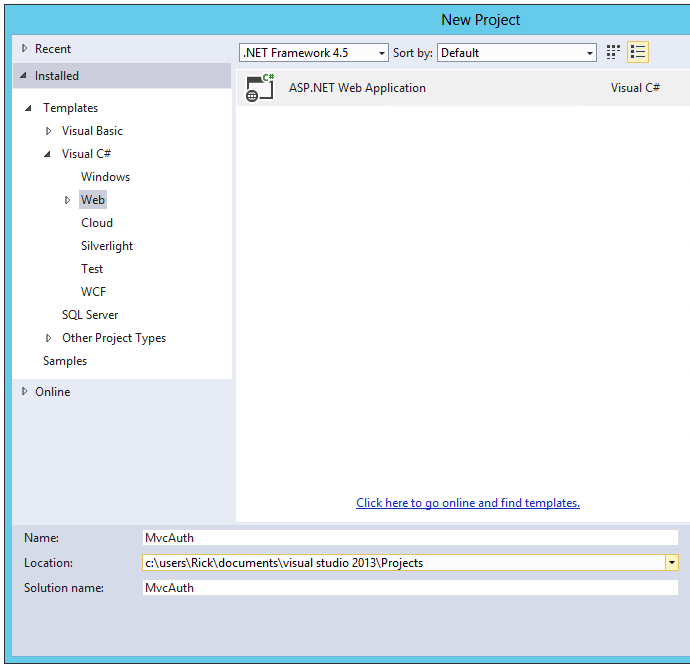Select Other Project Types in tree
The width and height of the screenshot is (690, 666).
(x=114, y=338)
